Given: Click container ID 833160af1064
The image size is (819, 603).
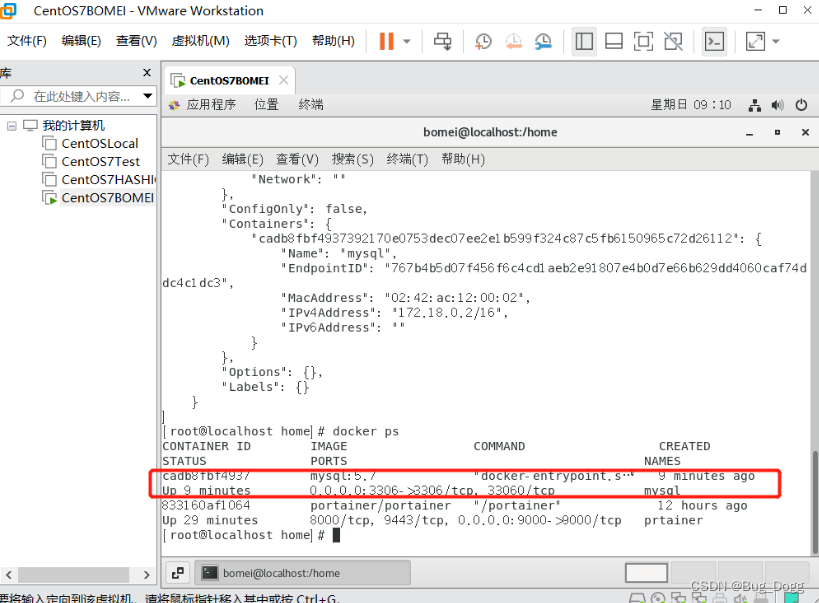Looking at the screenshot, I should click(206, 506).
